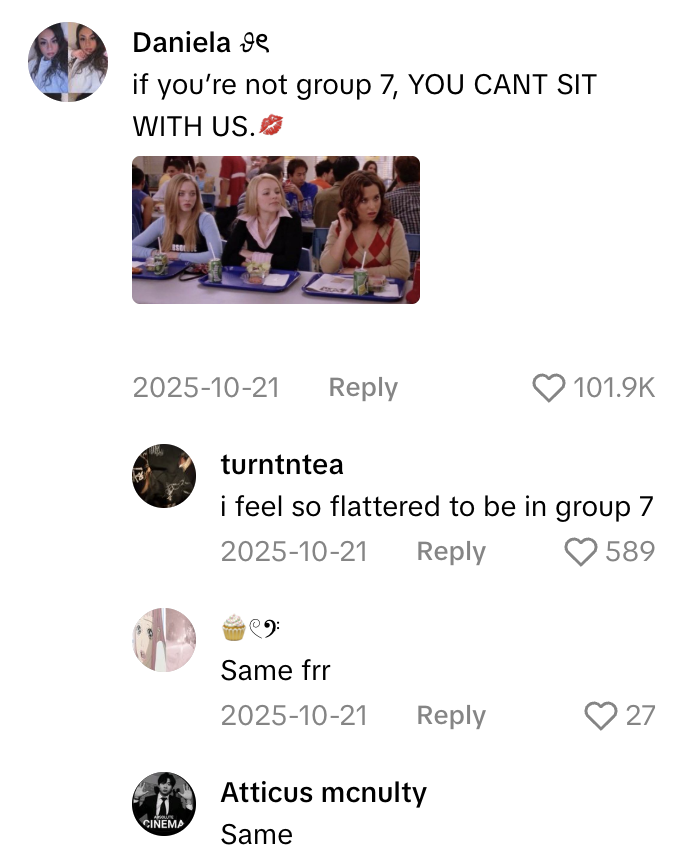Like turntntea's comment with the heart
Viewport: 686px width, 864px height.
(581, 552)
